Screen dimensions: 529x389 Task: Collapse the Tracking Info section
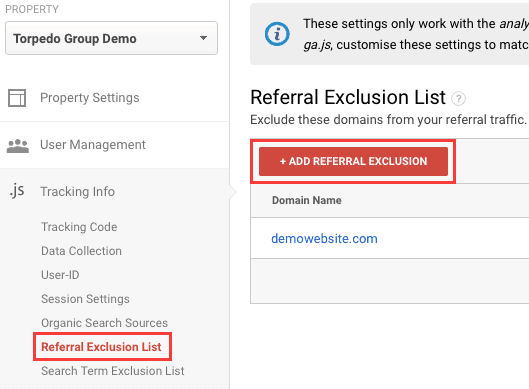tap(77, 192)
